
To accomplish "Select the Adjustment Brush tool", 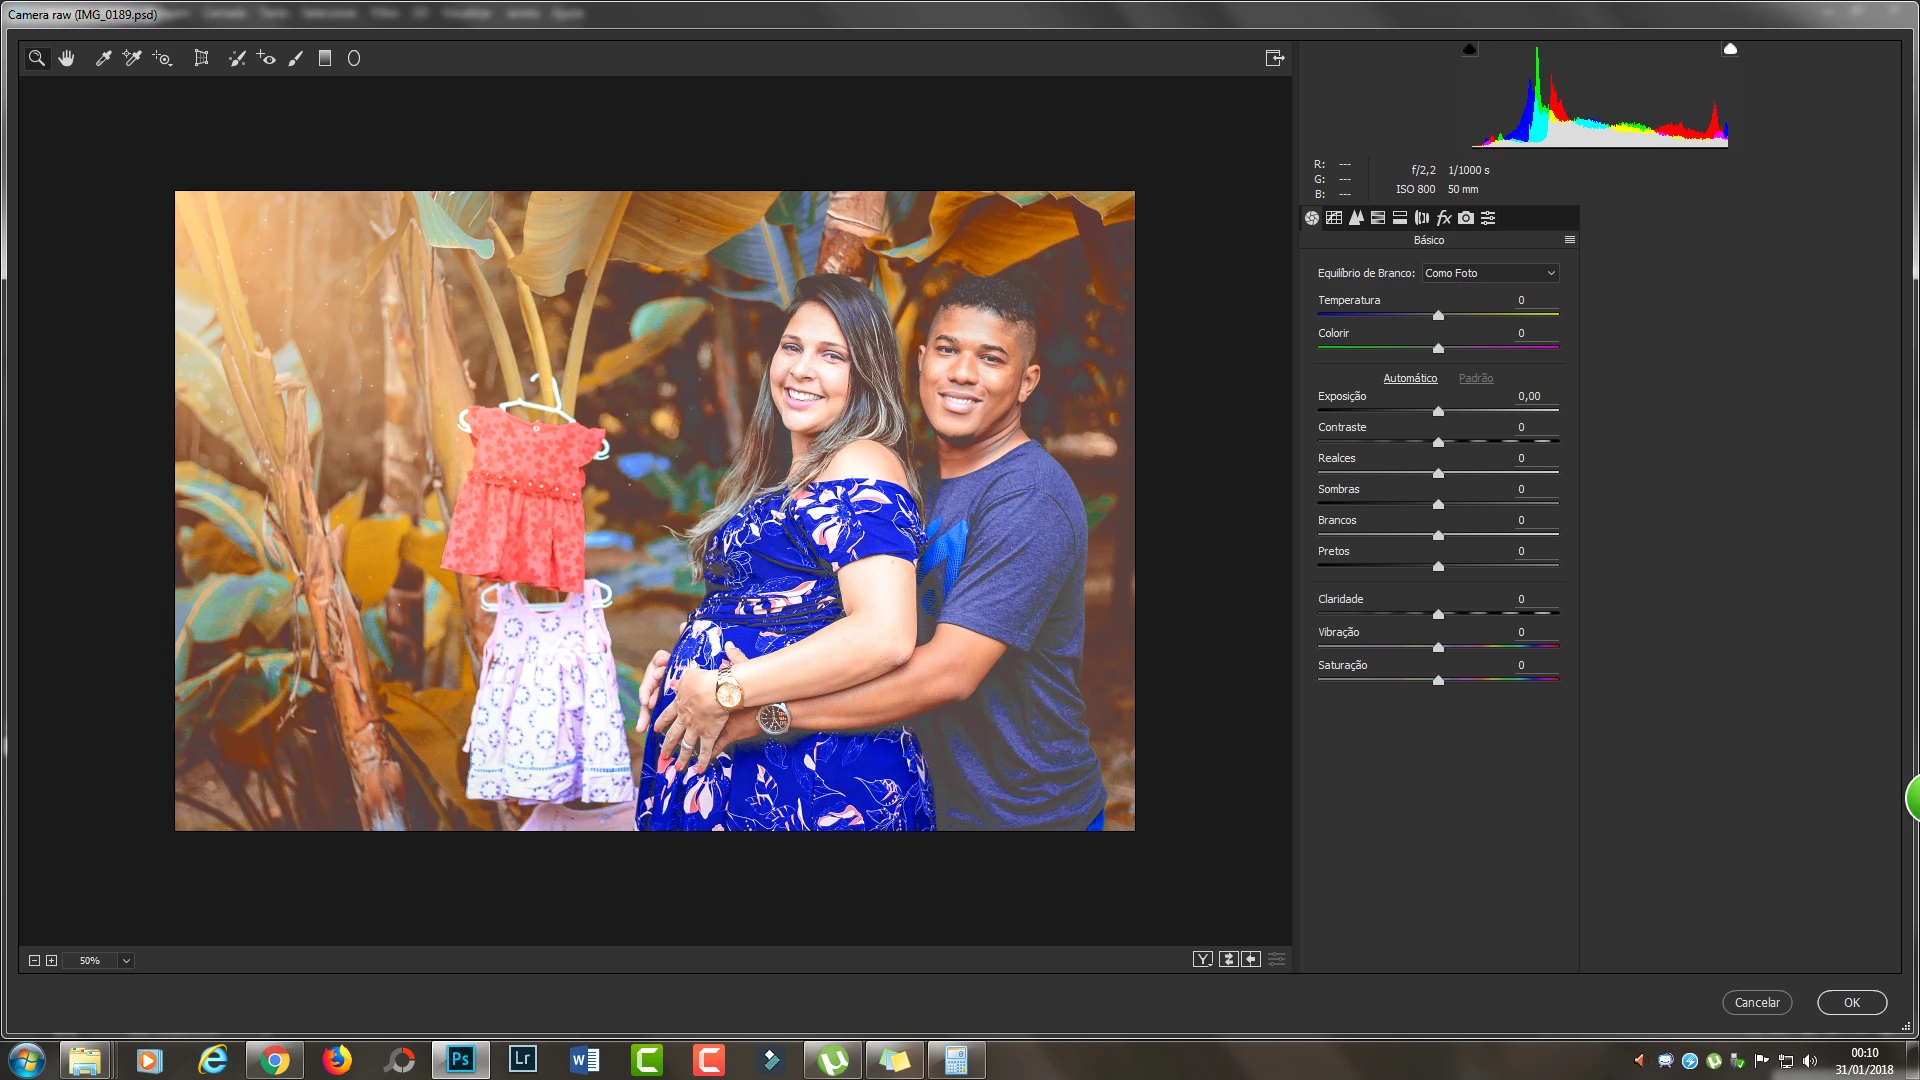I will [296, 58].
